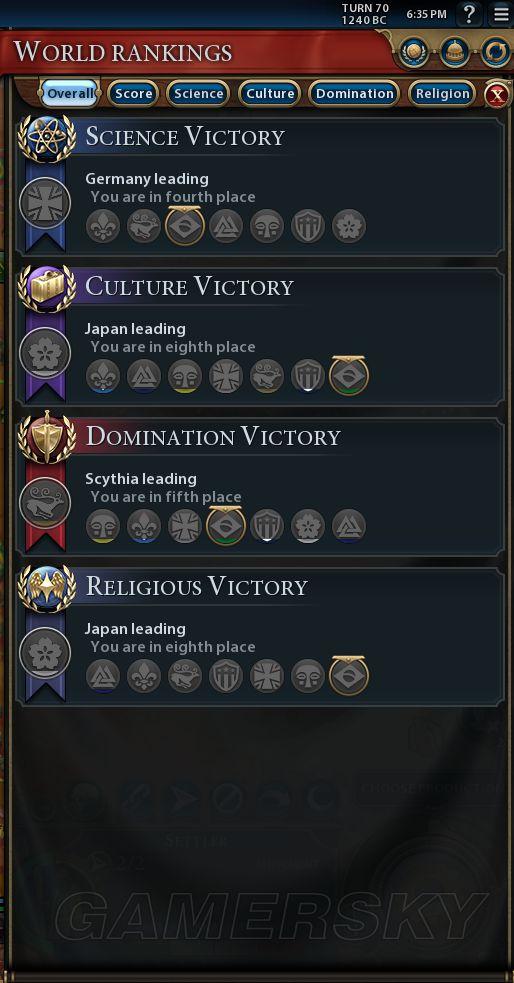Screen dimensions: 514x983
Task: Switch to the Science tab
Action: 198,94
